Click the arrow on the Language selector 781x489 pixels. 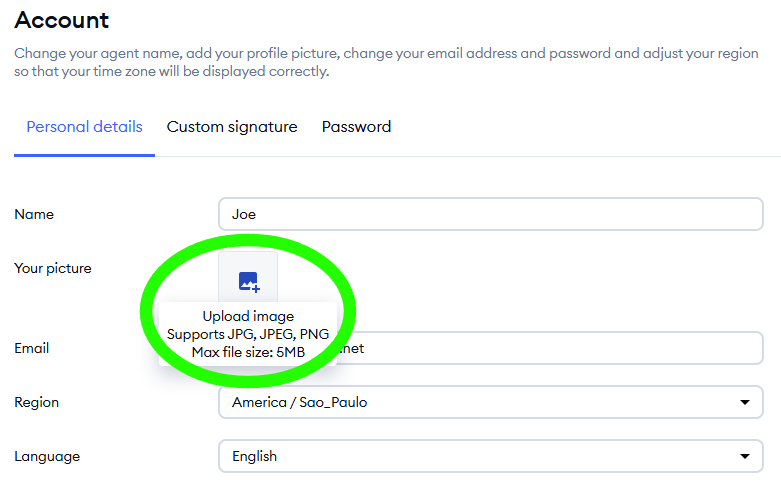point(745,456)
